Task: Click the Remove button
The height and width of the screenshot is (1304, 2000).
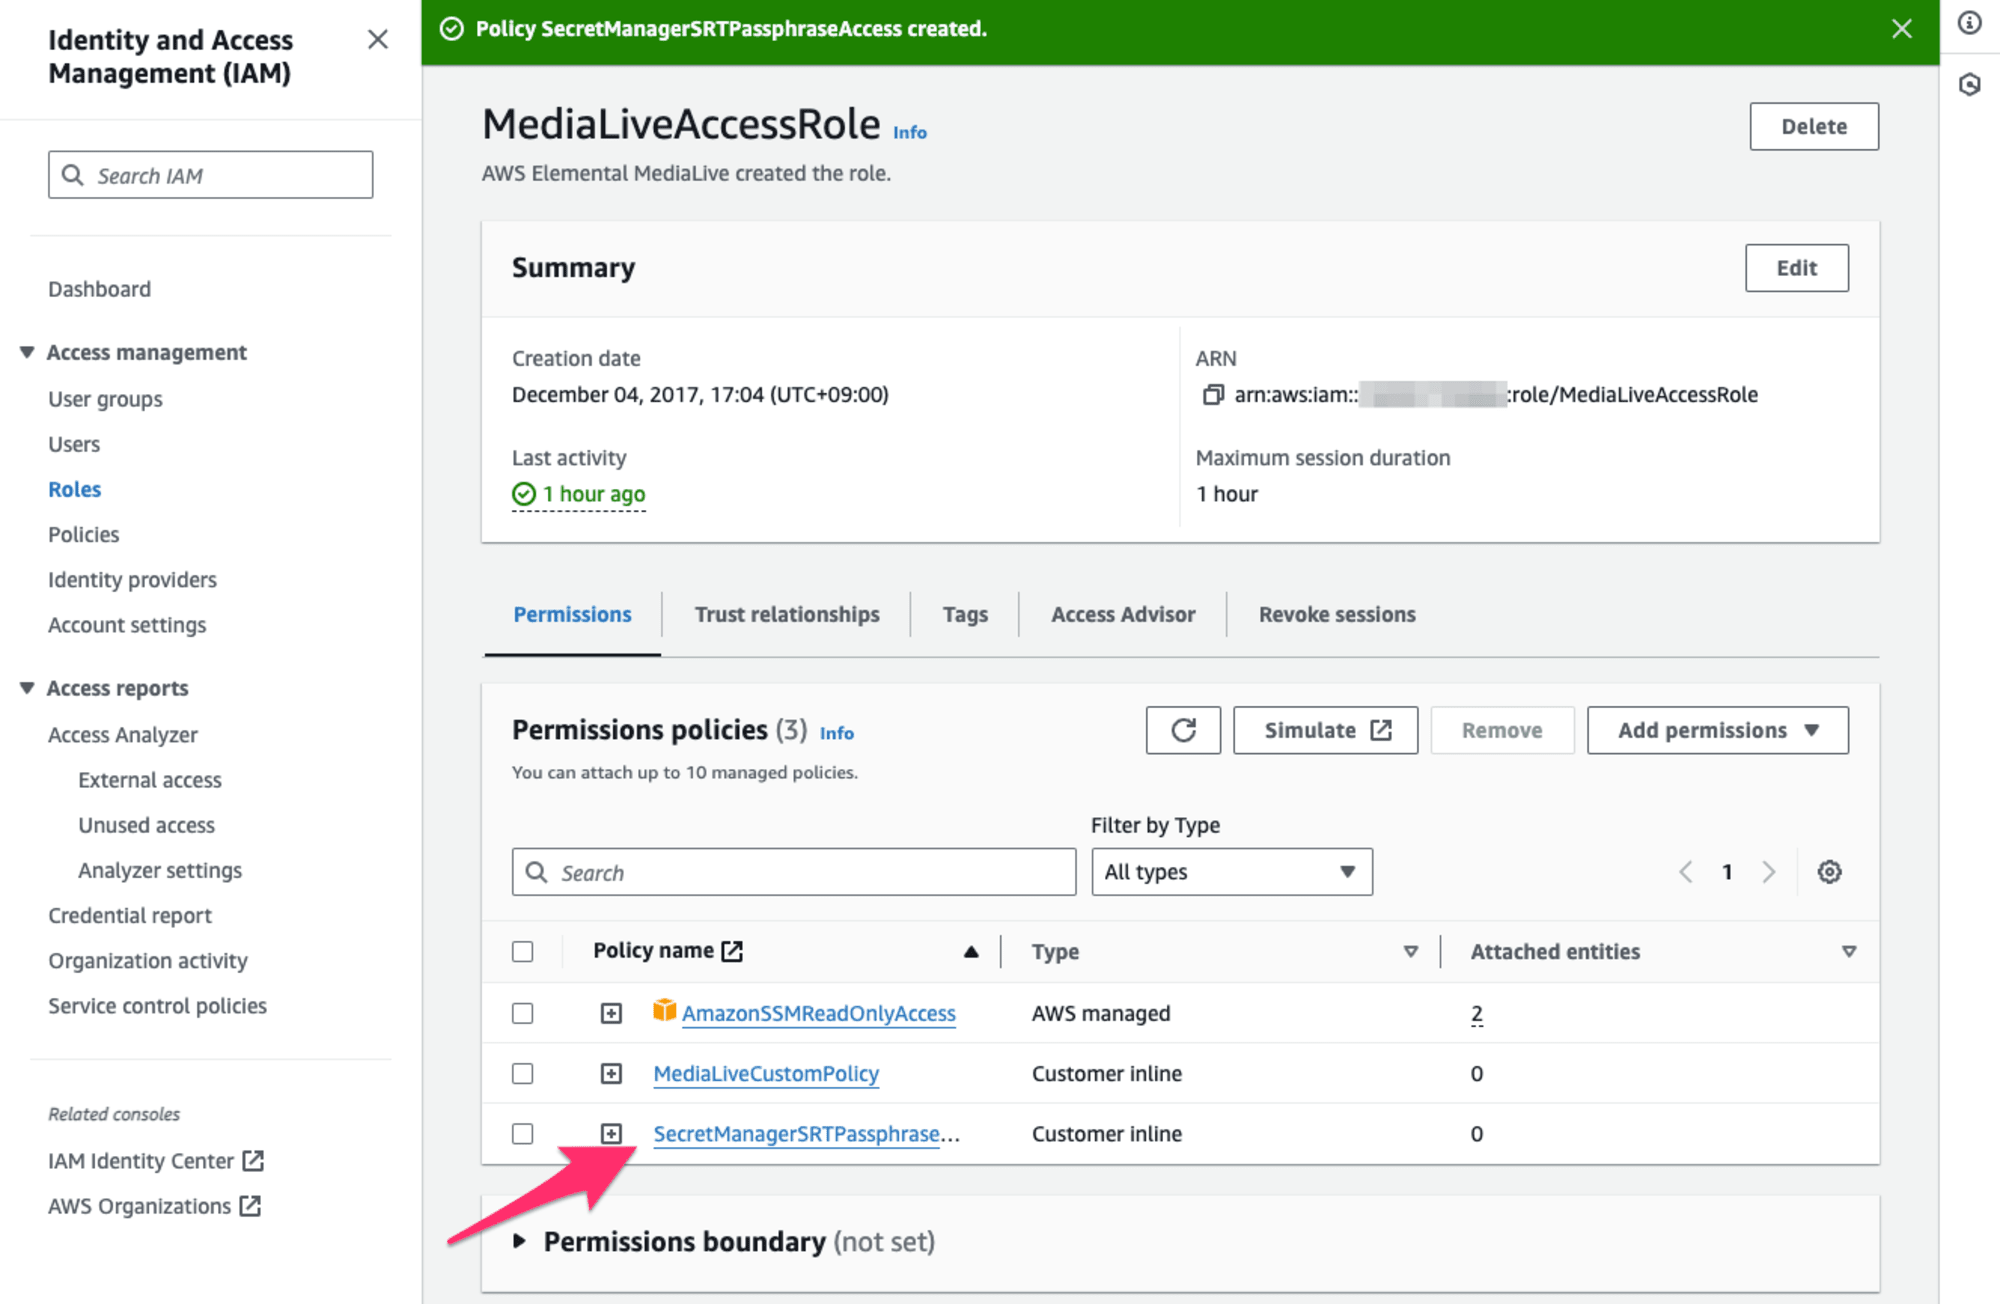Action: [1502, 730]
